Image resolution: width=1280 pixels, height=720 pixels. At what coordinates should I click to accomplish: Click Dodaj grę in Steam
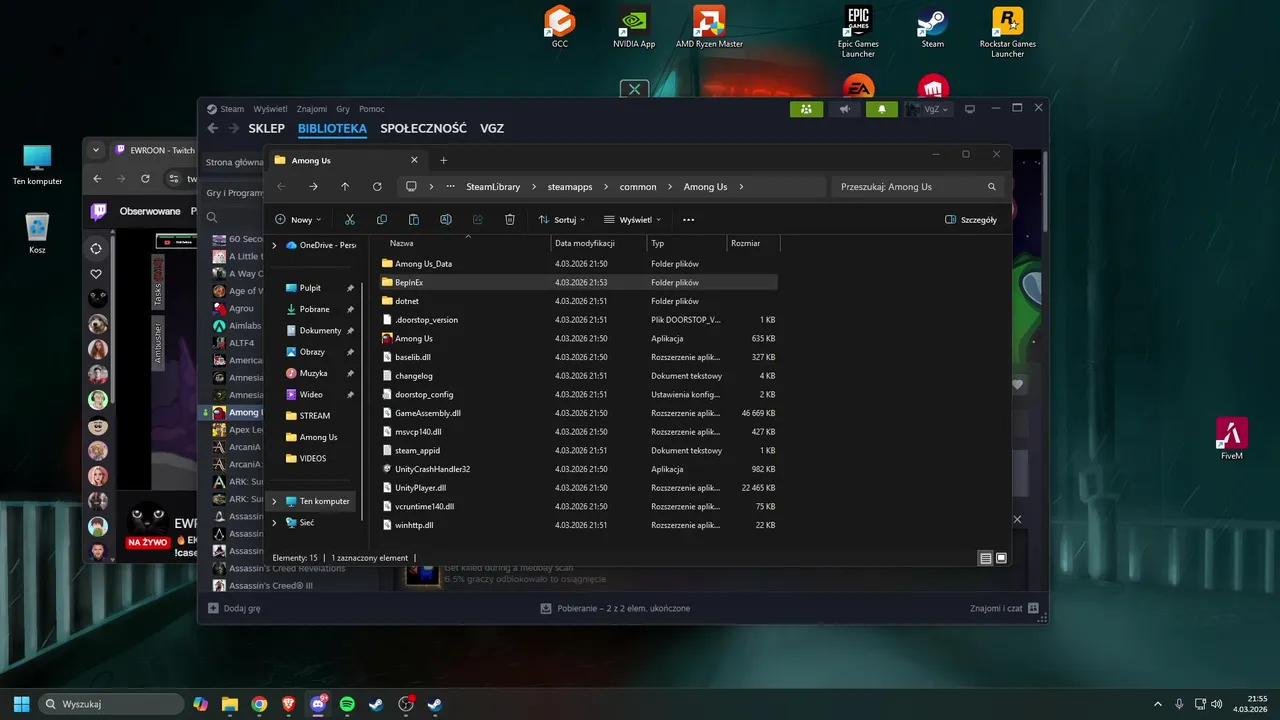coord(235,608)
